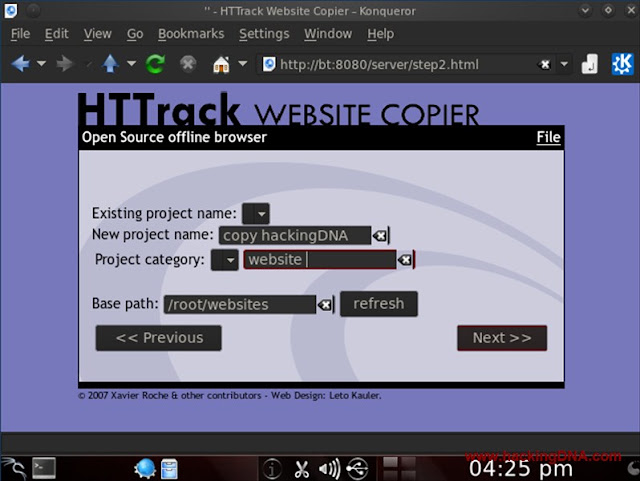Click the grey stop loading icon
This screenshot has width=640, height=481.
tap(188, 64)
